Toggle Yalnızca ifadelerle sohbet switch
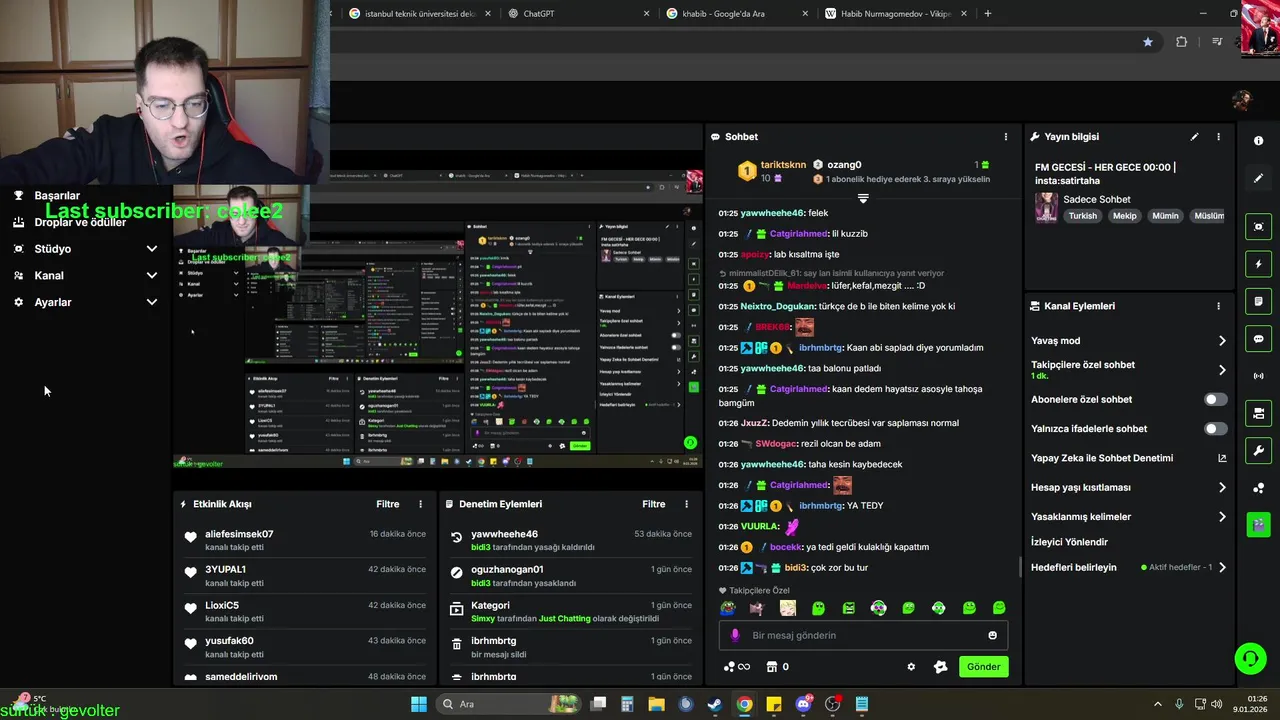 coord(1215,429)
